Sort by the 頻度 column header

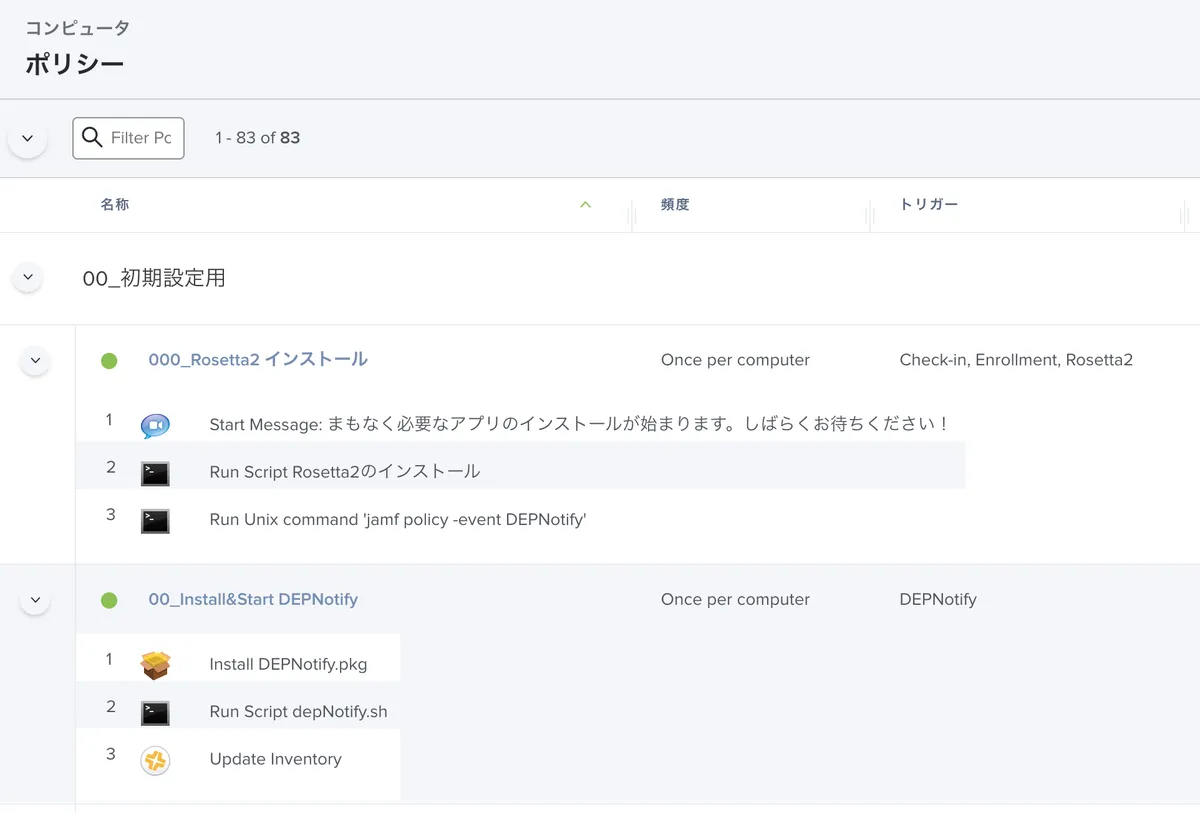675,205
